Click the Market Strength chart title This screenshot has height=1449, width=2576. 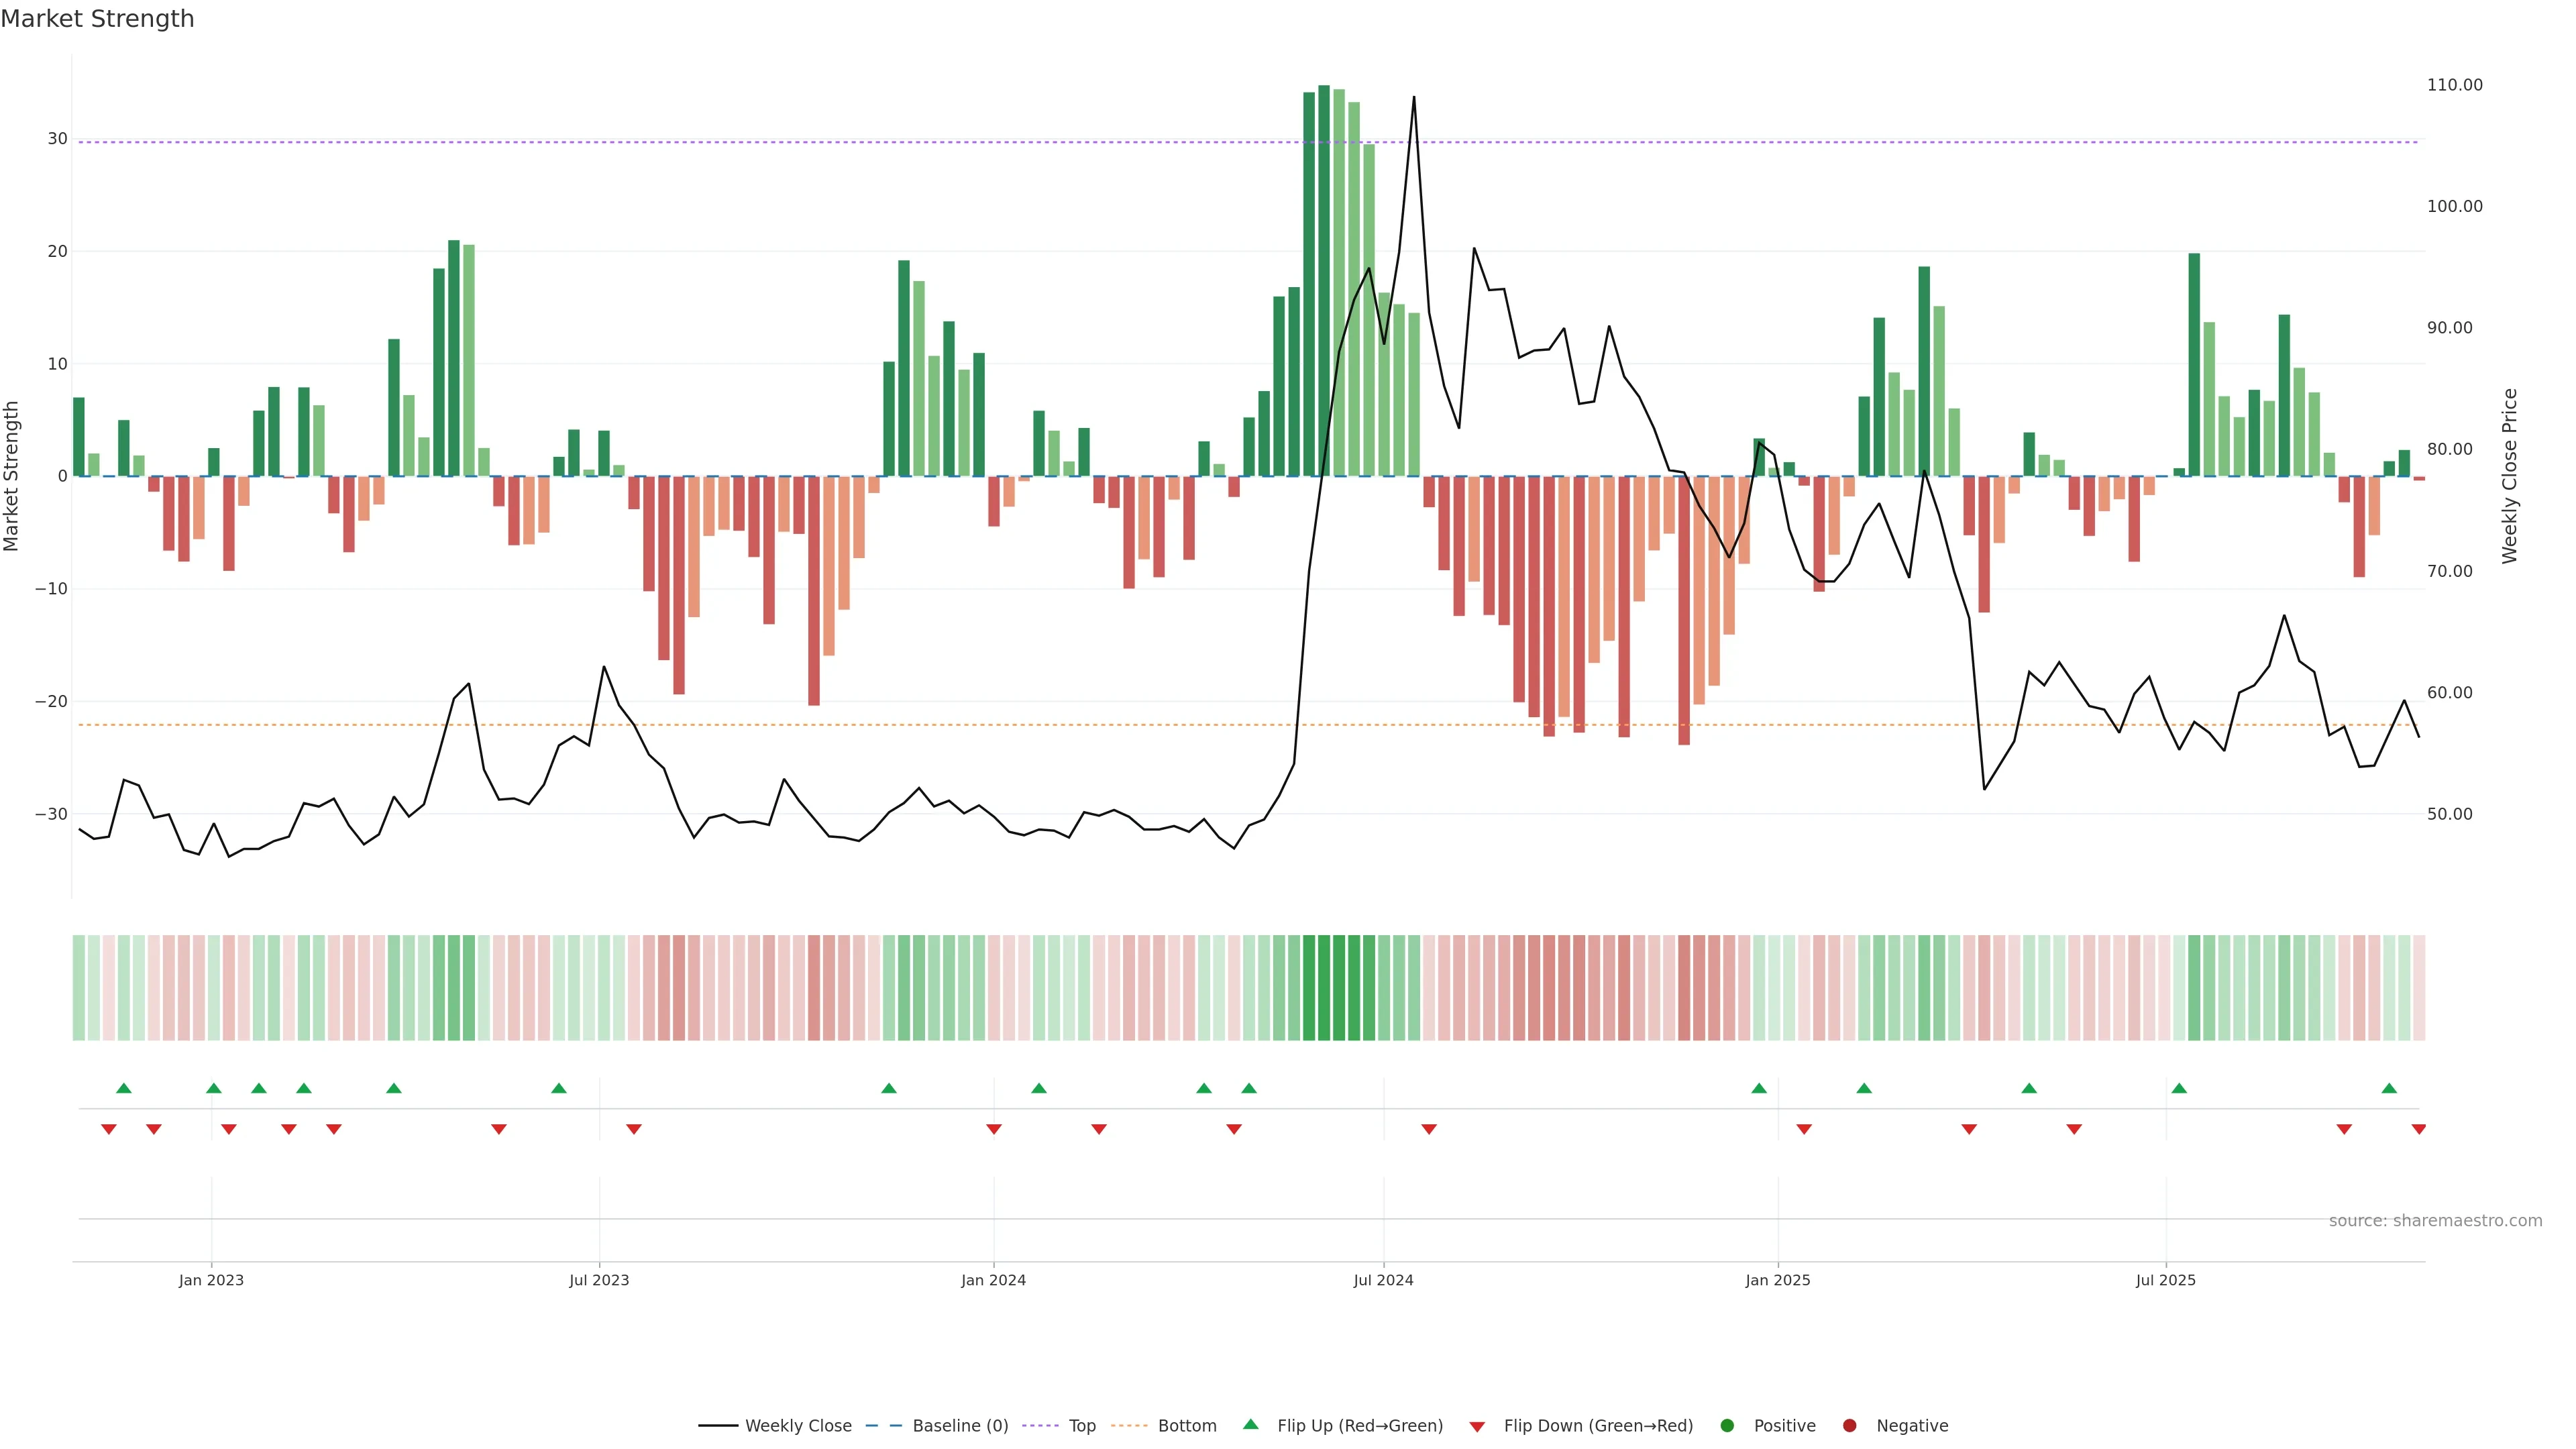[x=97, y=19]
